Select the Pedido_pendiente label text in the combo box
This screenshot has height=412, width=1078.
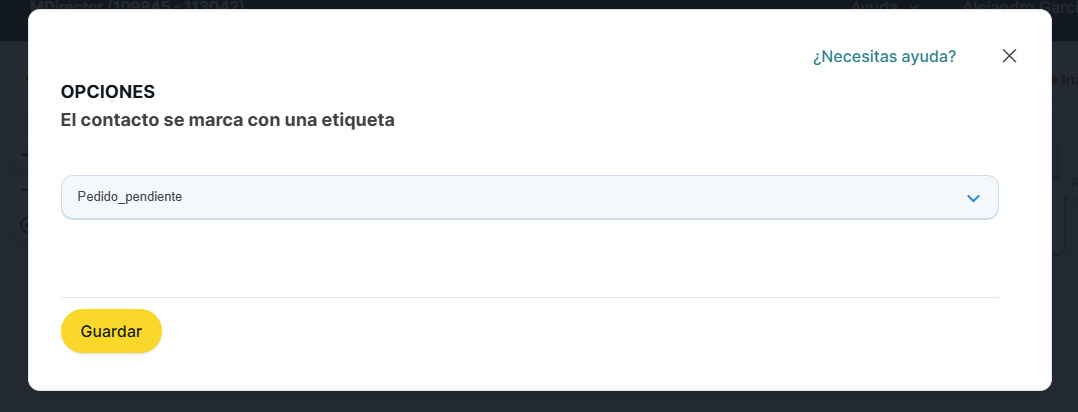pyautogui.click(x=130, y=197)
